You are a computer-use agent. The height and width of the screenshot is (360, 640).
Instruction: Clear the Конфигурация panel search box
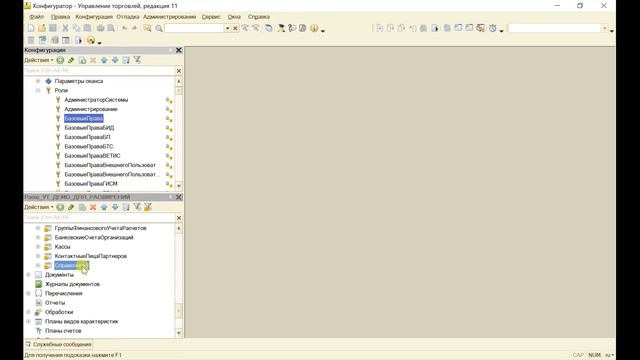pyautogui.click(x=179, y=71)
